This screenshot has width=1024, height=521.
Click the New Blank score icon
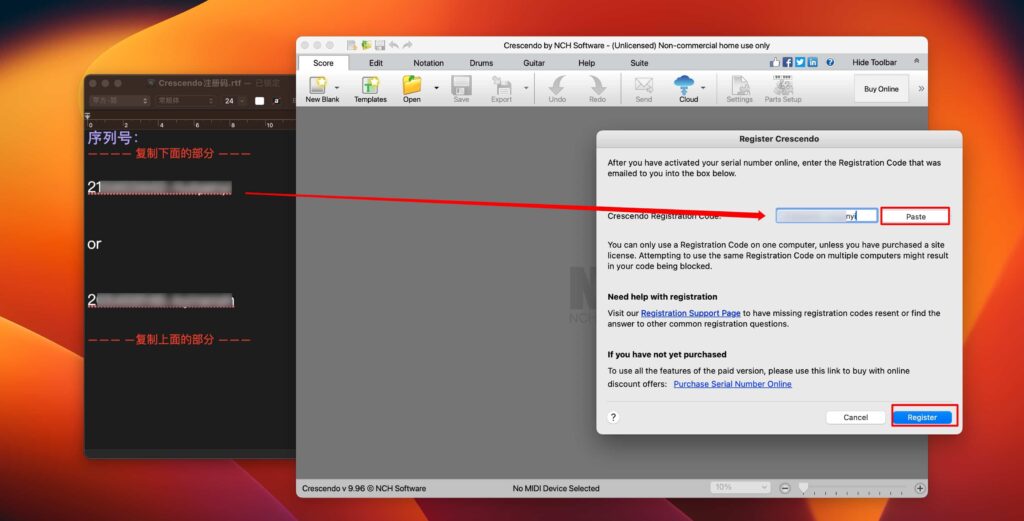pyautogui.click(x=322, y=86)
